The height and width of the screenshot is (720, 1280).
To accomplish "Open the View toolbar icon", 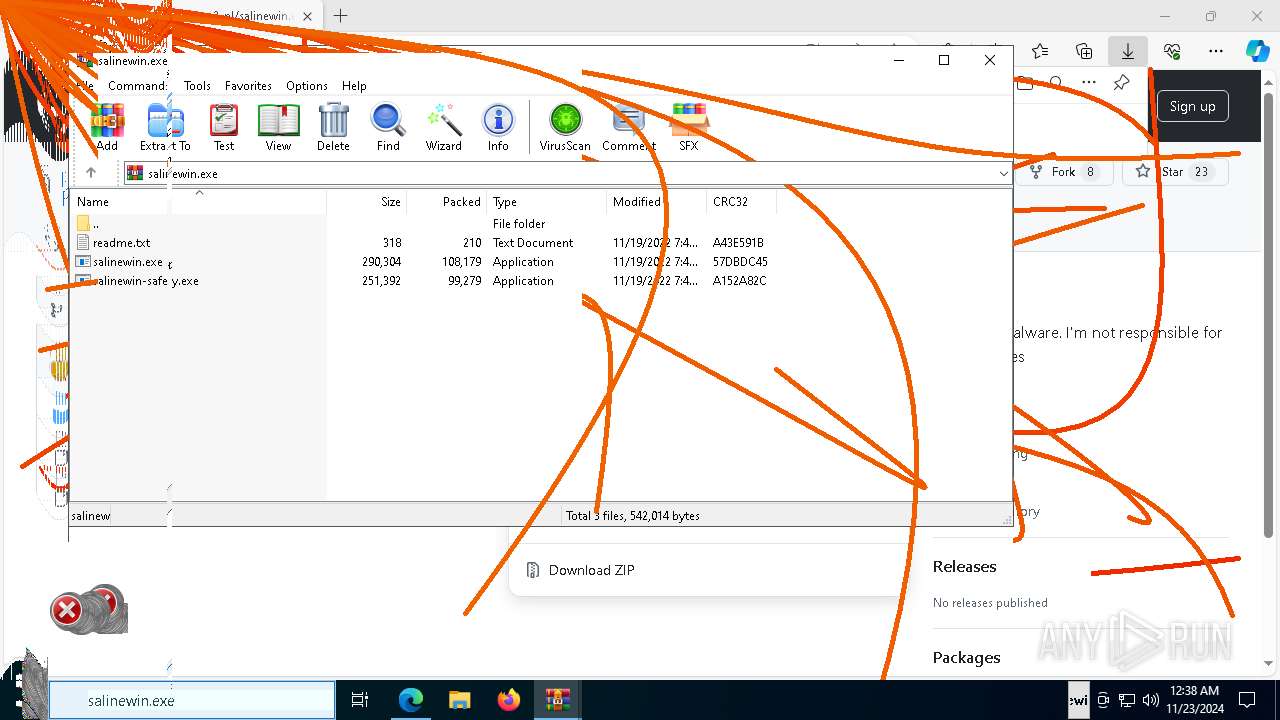I will 278,127.
